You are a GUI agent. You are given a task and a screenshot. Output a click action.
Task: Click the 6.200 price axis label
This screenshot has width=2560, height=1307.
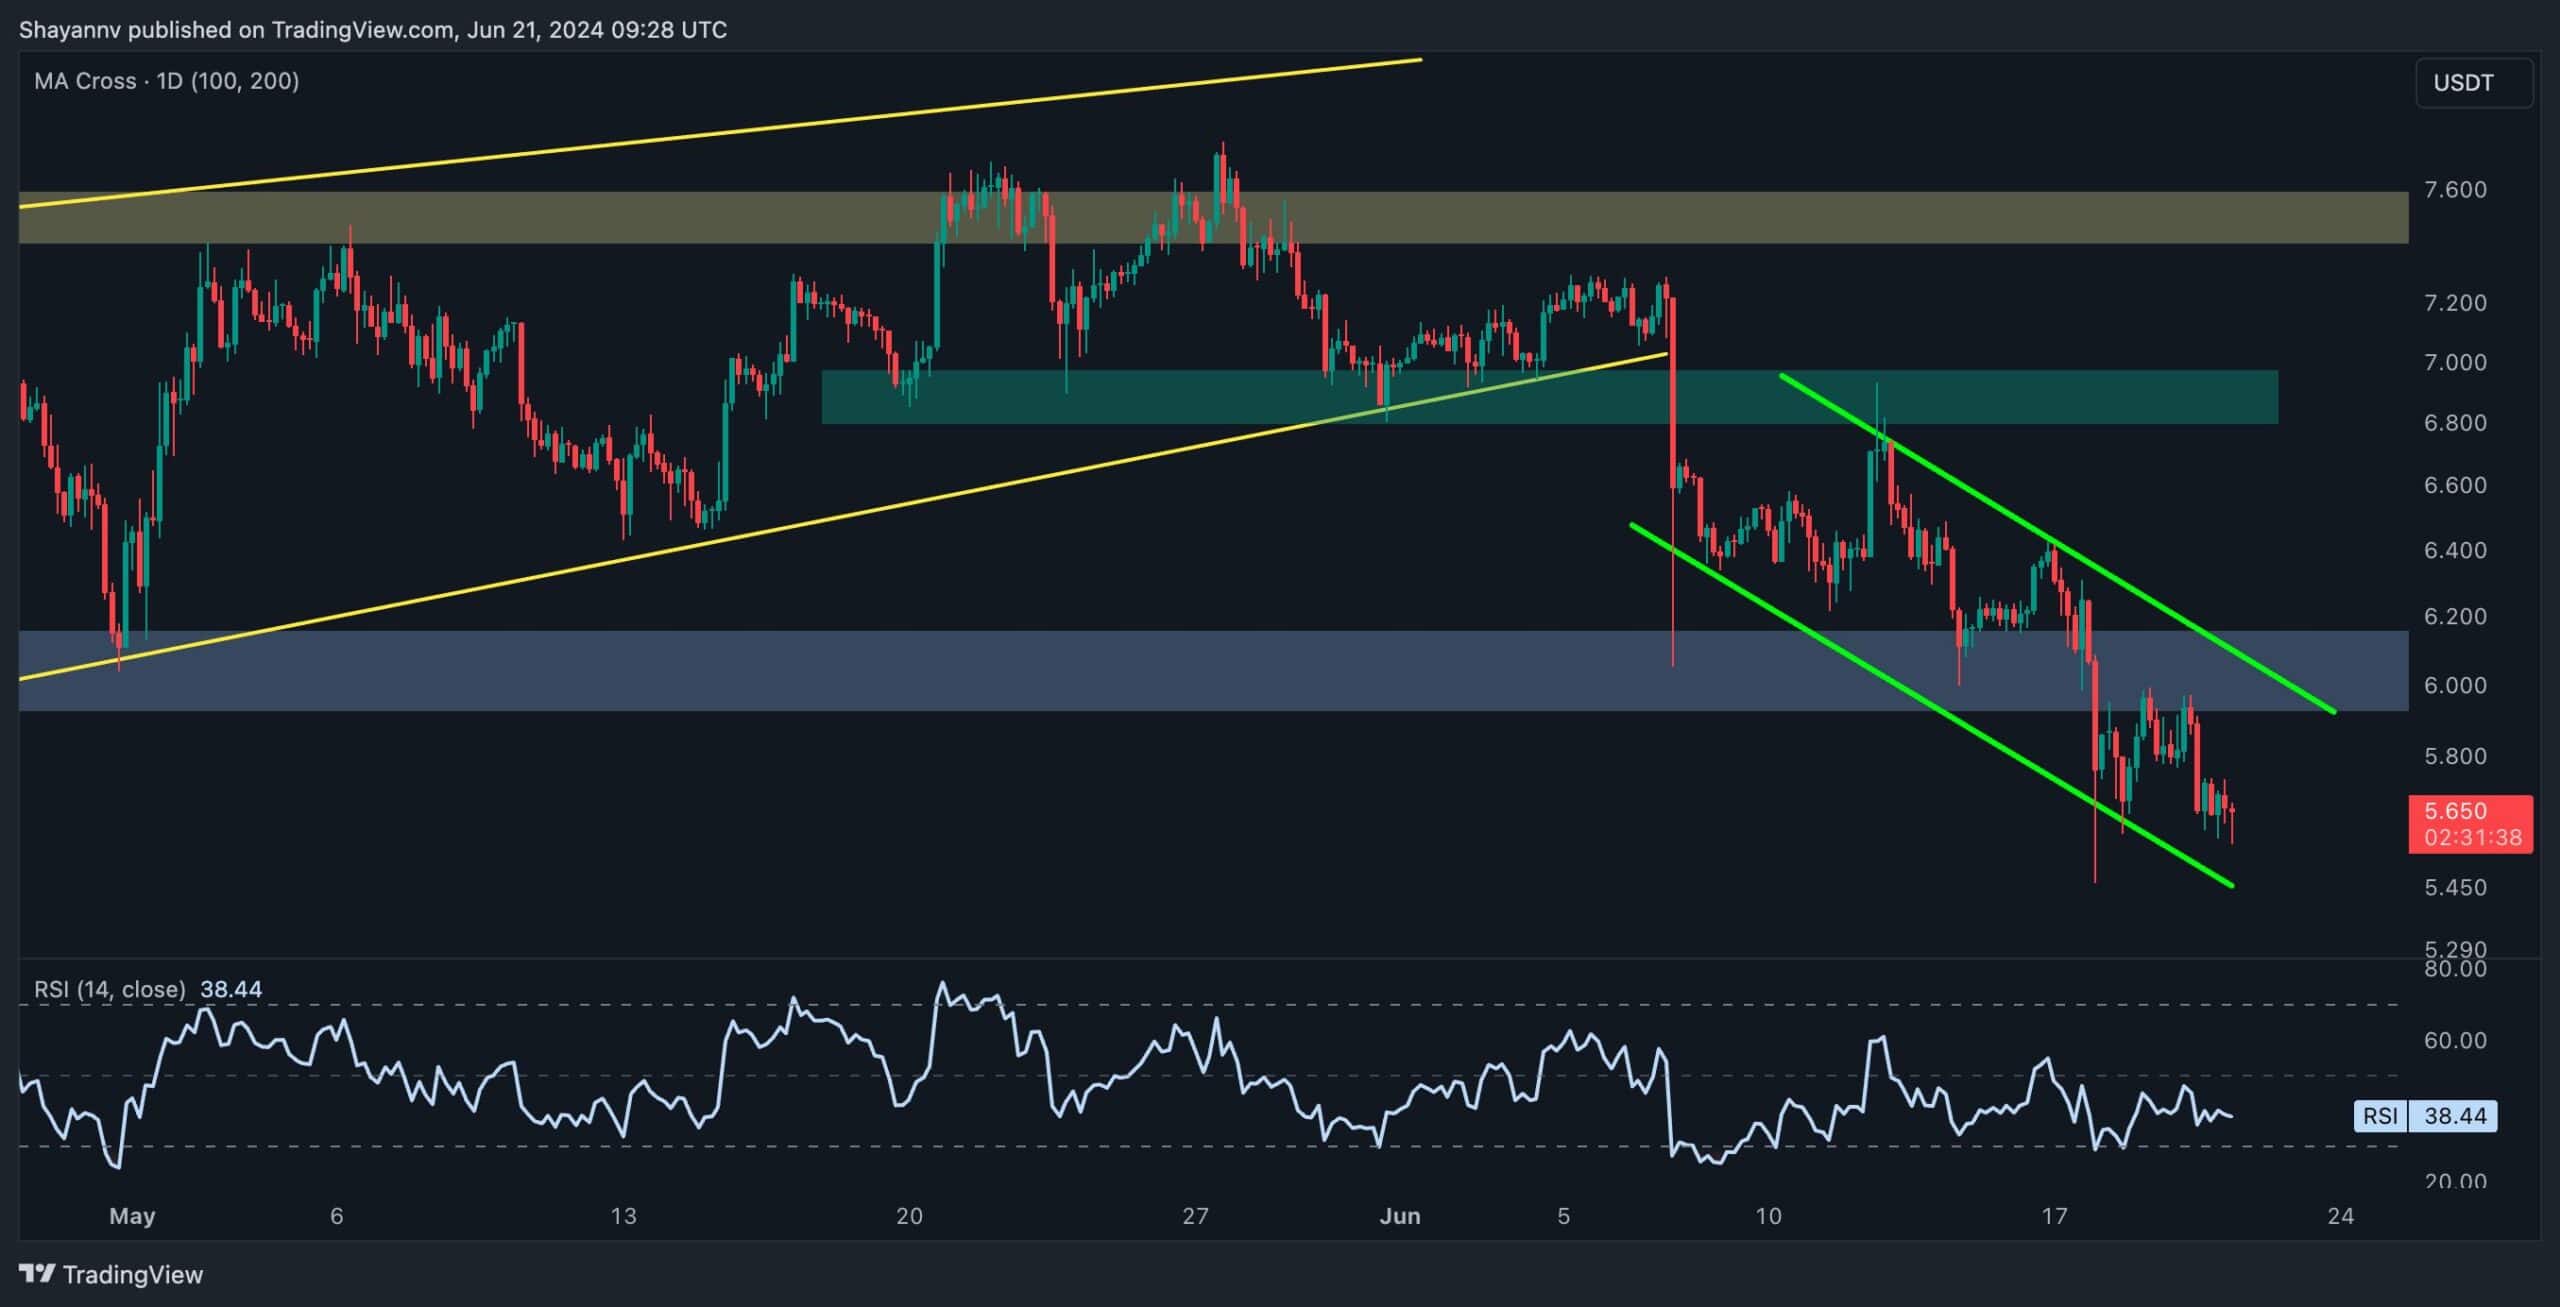click(x=2455, y=616)
